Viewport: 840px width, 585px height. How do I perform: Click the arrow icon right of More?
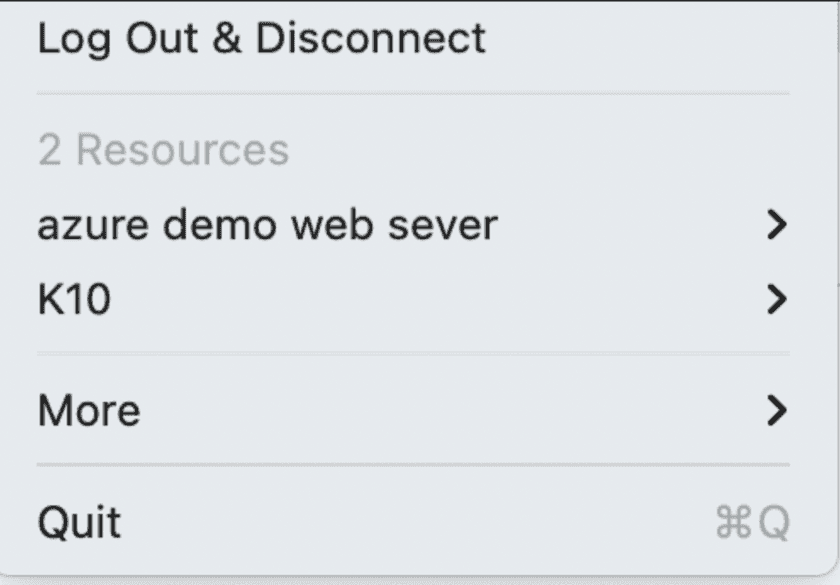[776, 410]
